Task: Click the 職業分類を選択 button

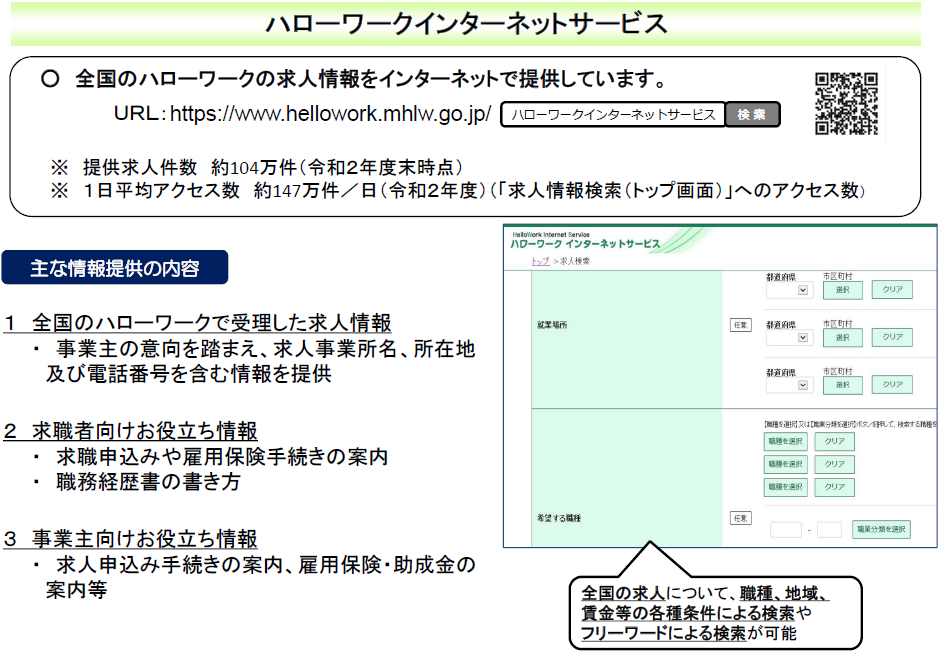Action: [x=881, y=530]
